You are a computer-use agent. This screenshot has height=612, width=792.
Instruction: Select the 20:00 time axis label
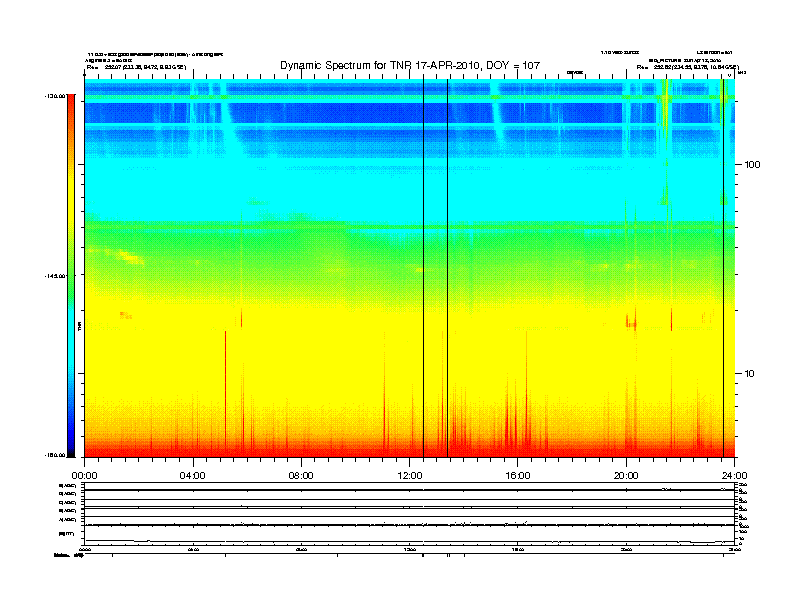point(626,476)
